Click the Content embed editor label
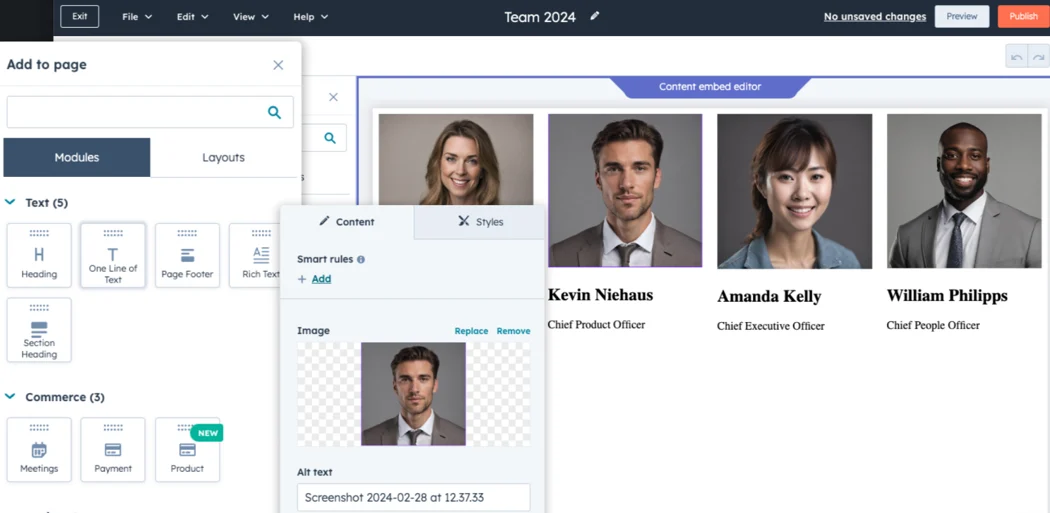The width and height of the screenshot is (1050, 513). coord(710,86)
